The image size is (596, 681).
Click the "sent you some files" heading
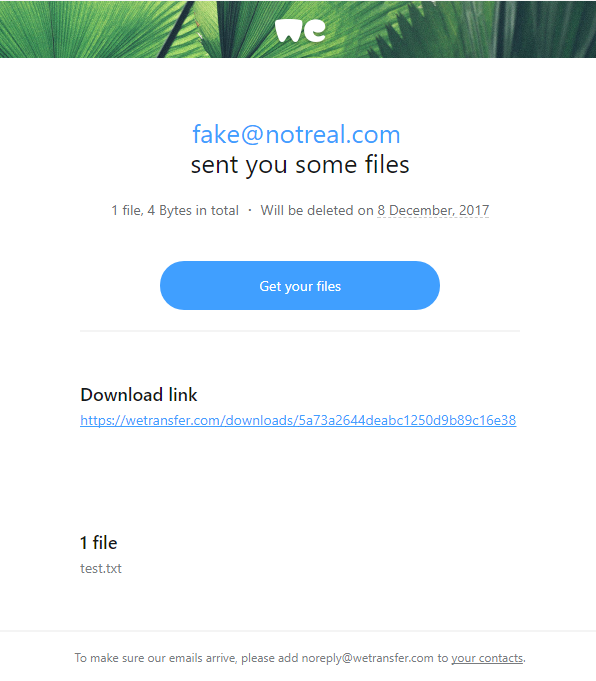tap(300, 165)
